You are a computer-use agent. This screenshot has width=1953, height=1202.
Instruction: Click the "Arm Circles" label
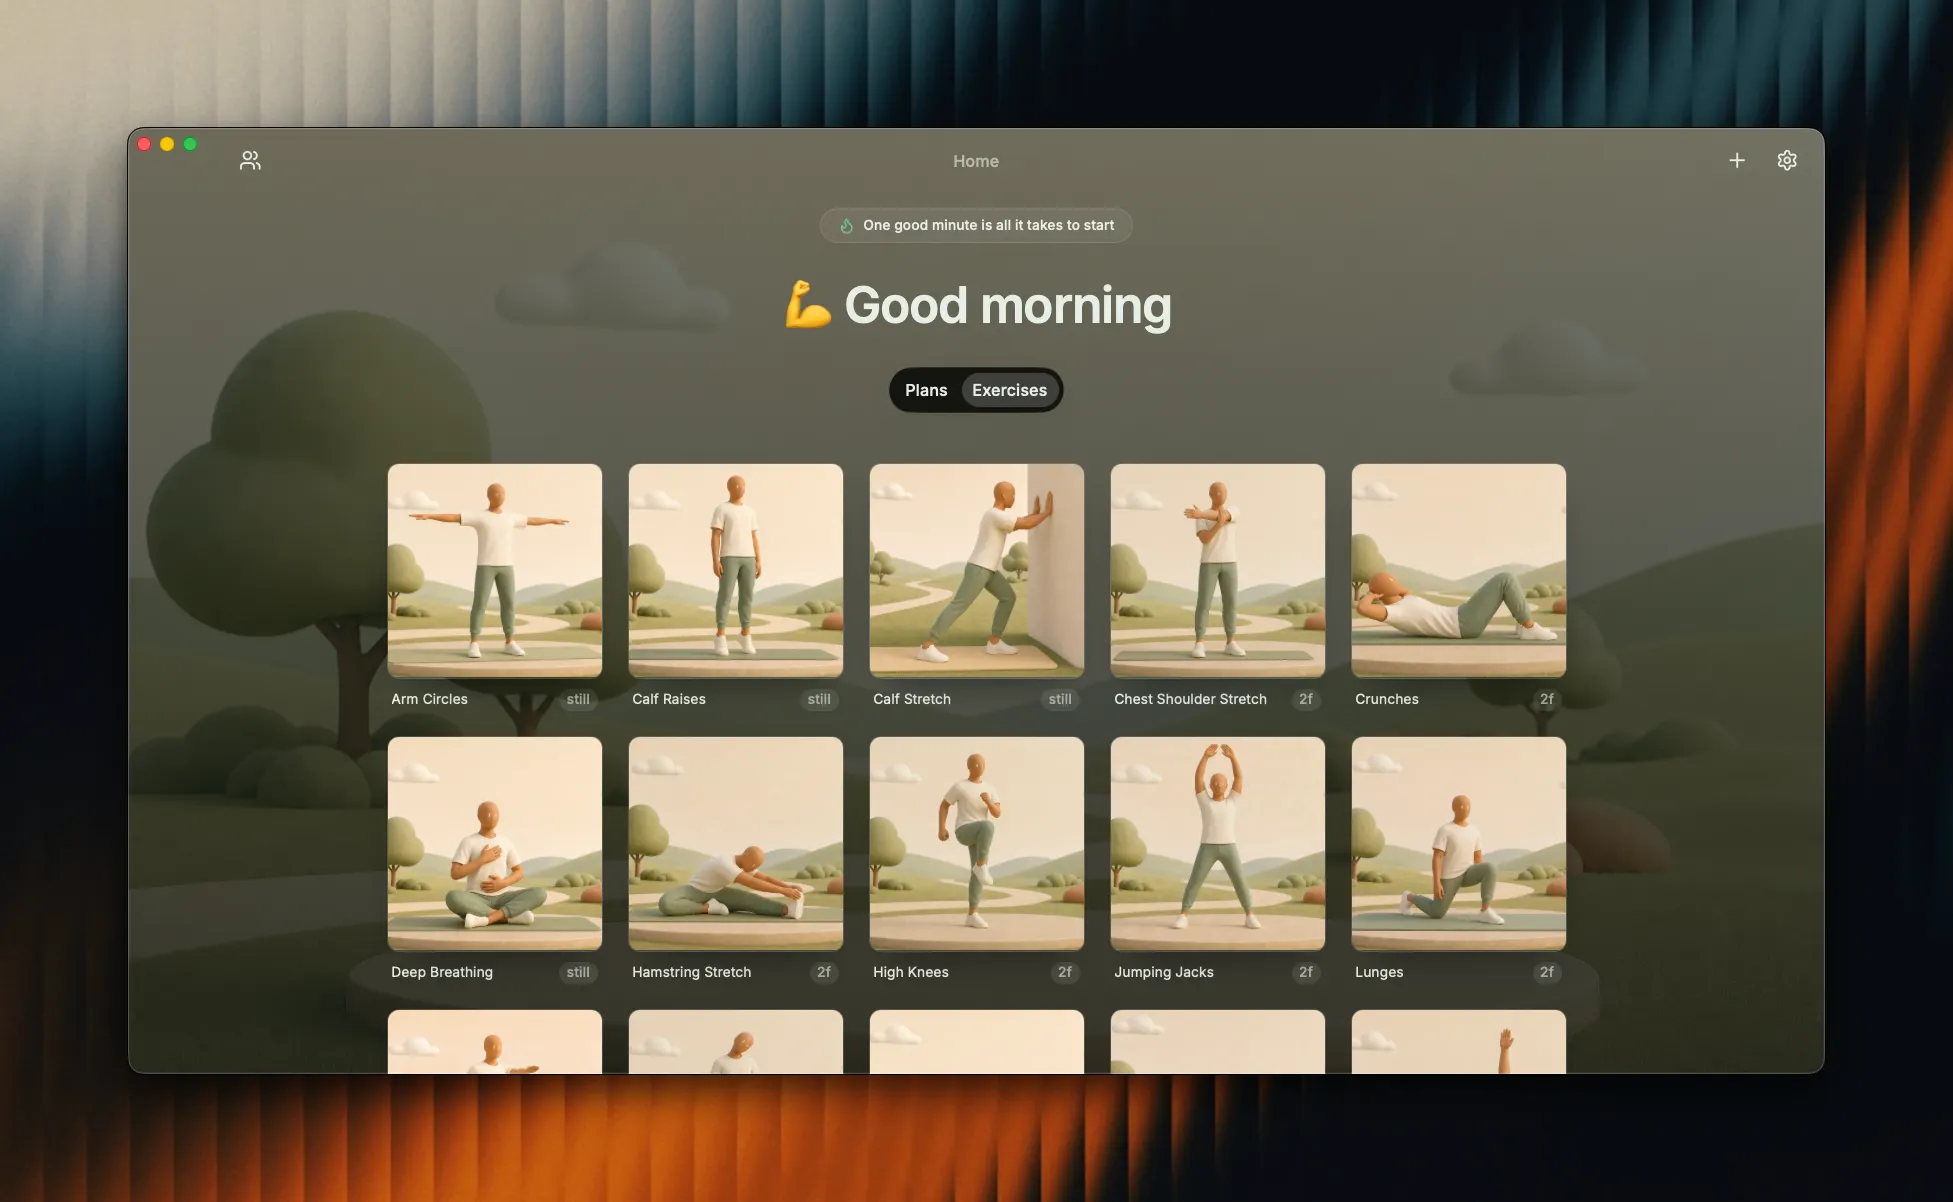pyautogui.click(x=430, y=699)
